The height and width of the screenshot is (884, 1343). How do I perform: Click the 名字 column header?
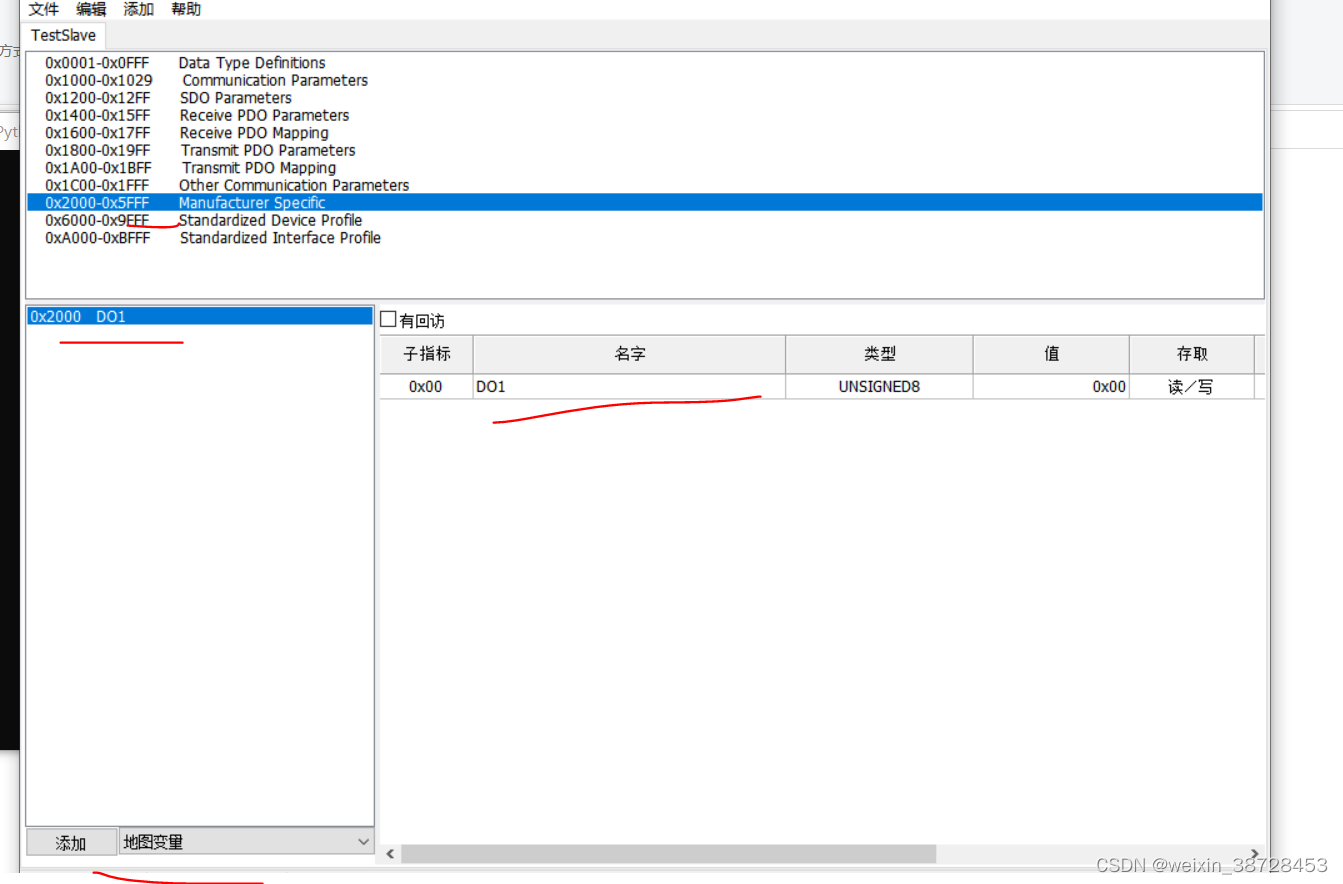pyautogui.click(x=629, y=354)
